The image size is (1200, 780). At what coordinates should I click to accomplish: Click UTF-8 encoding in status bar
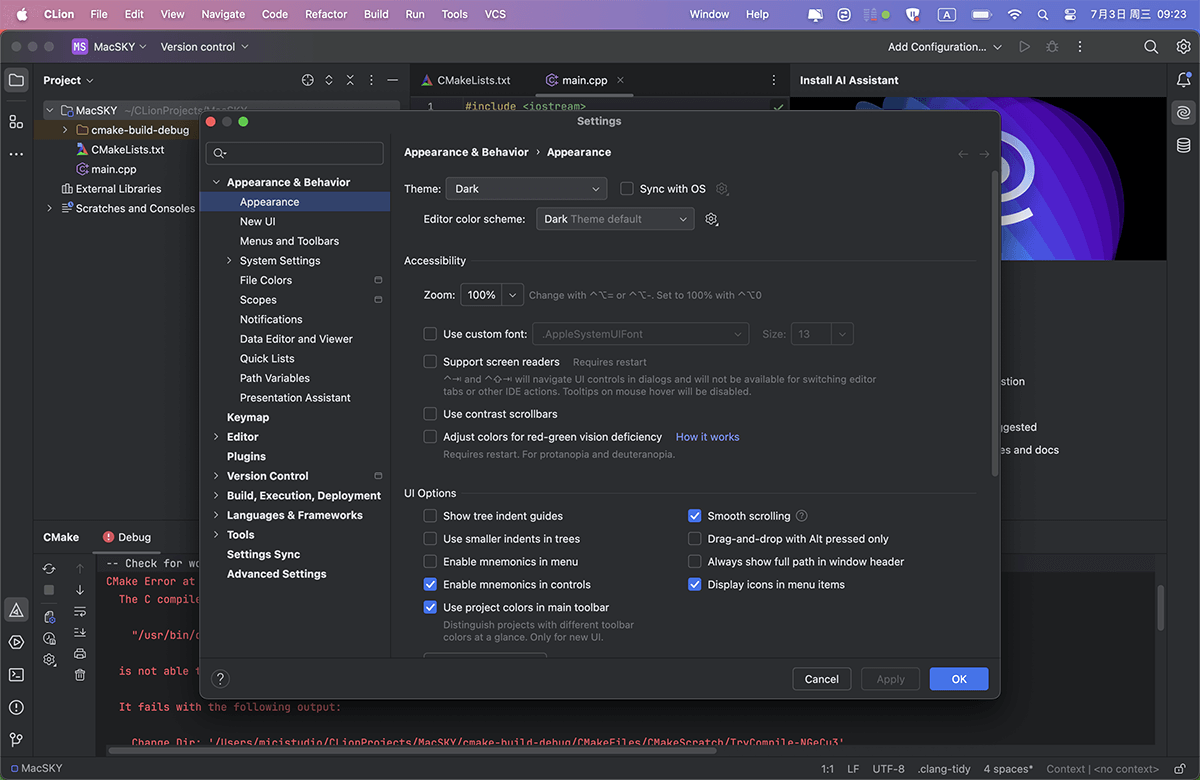point(888,769)
